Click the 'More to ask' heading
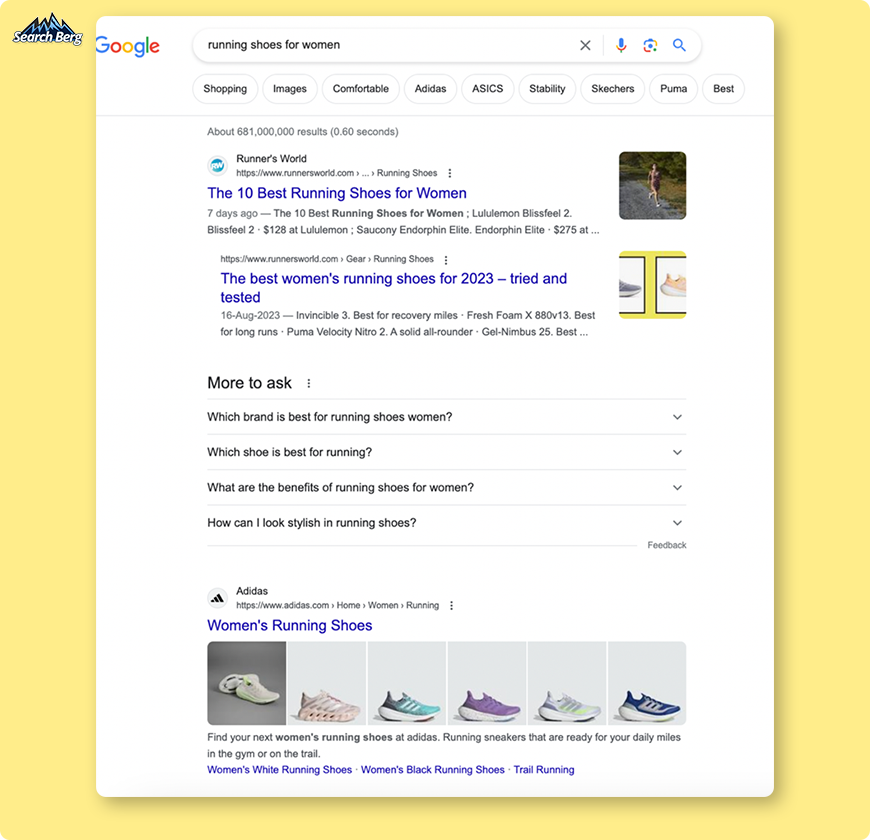 pyautogui.click(x=249, y=383)
